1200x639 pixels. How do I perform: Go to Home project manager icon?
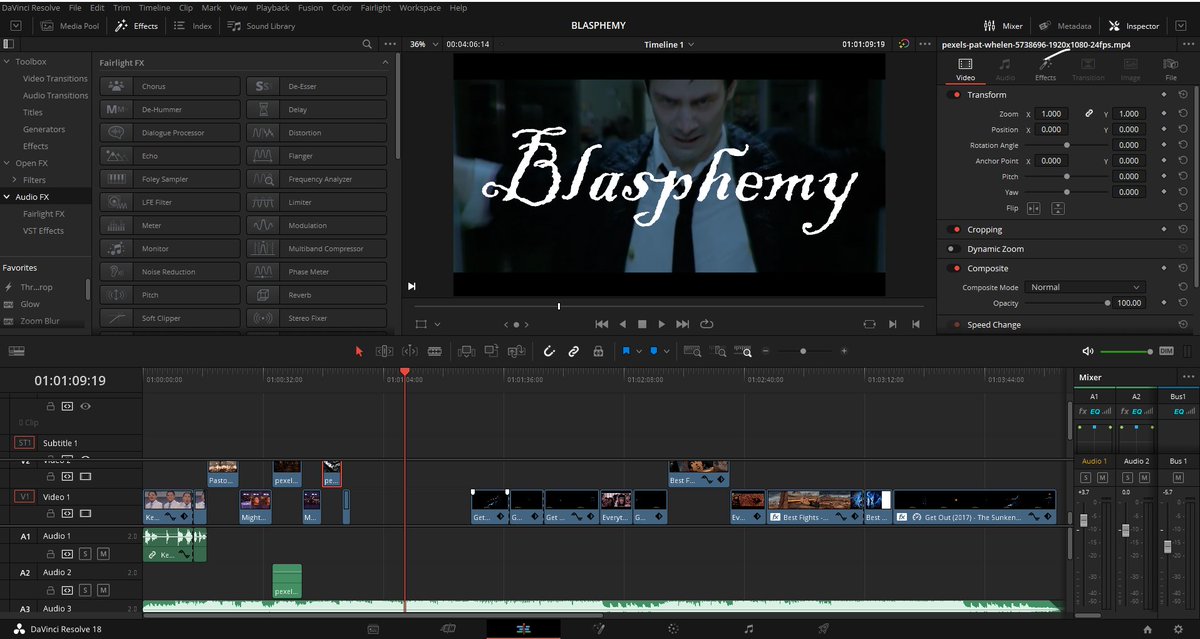[x=1147, y=629]
